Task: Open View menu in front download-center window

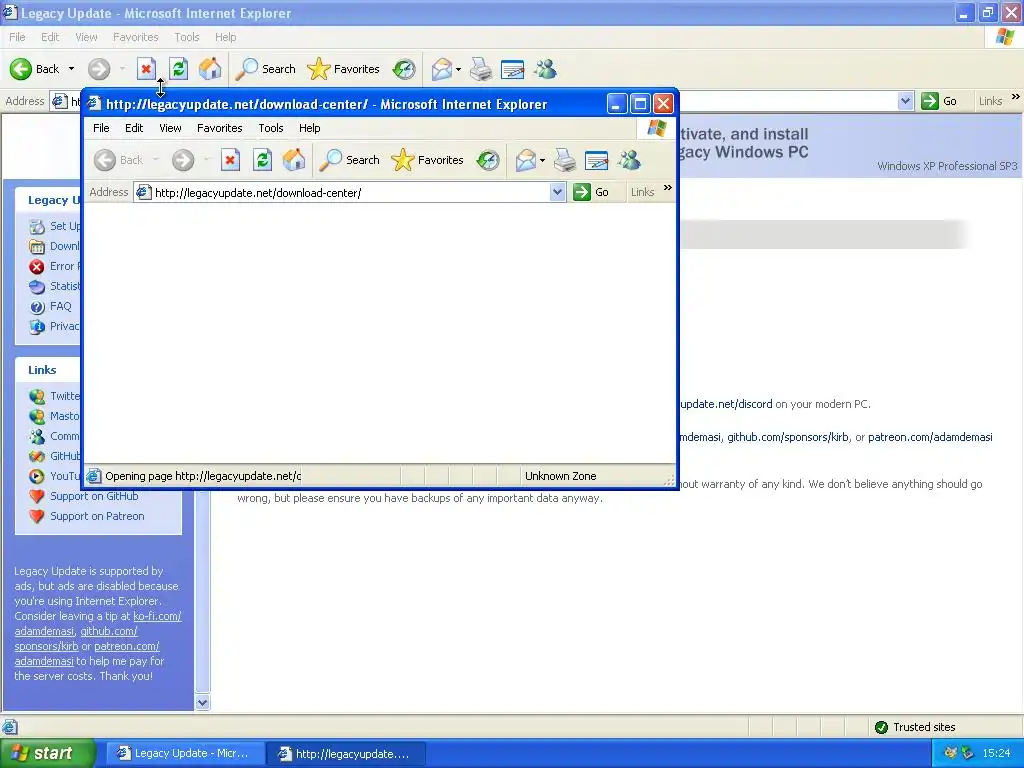Action: pos(170,128)
